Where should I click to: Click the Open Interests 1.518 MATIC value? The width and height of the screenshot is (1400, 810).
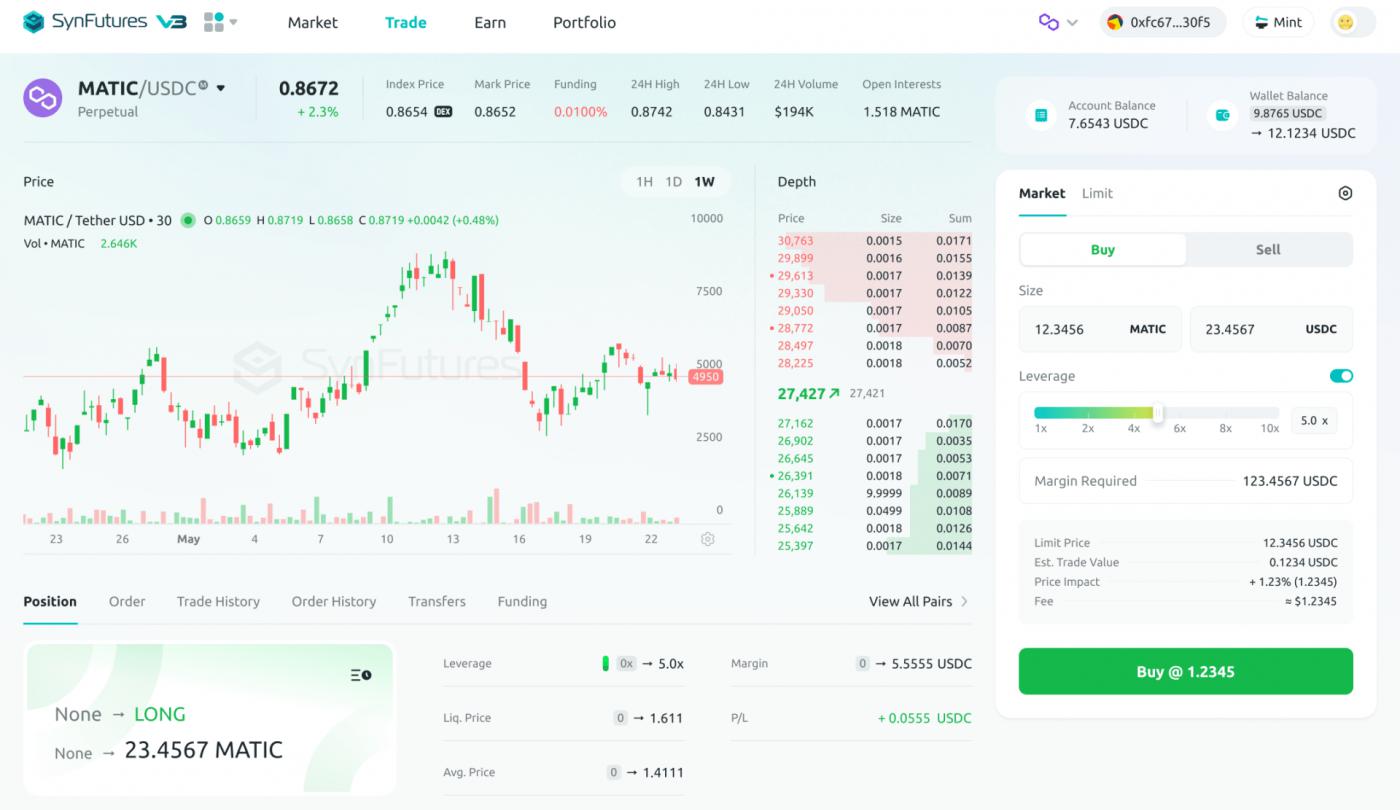pos(901,112)
